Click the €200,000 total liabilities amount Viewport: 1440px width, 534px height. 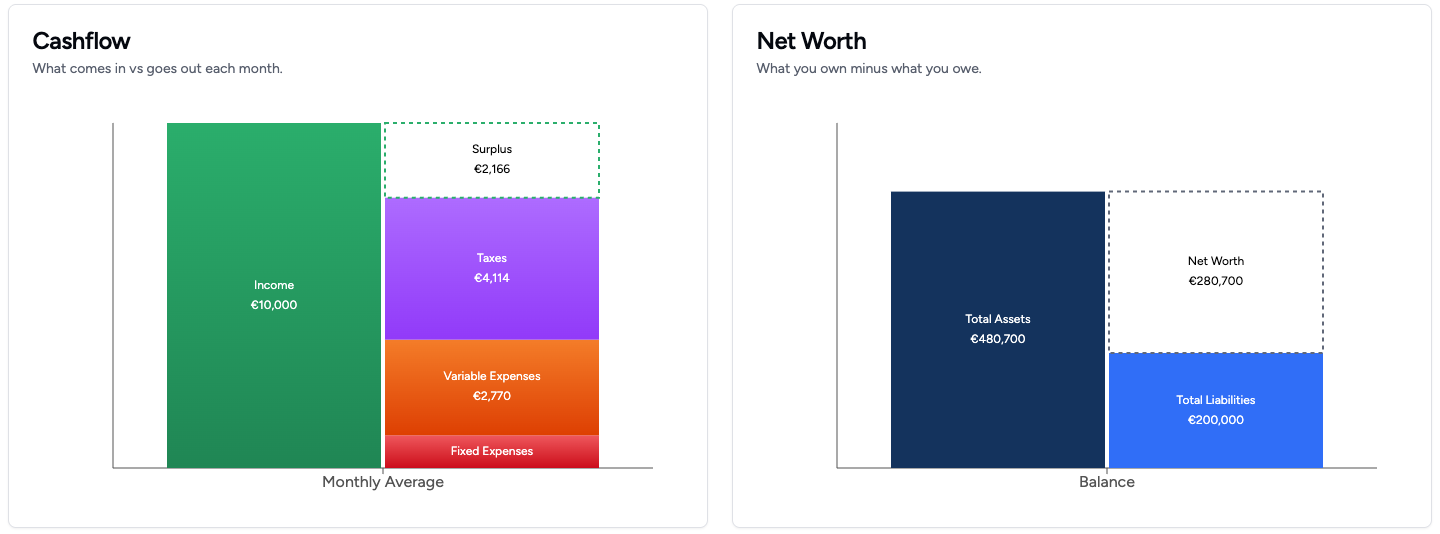(x=1215, y=420)
